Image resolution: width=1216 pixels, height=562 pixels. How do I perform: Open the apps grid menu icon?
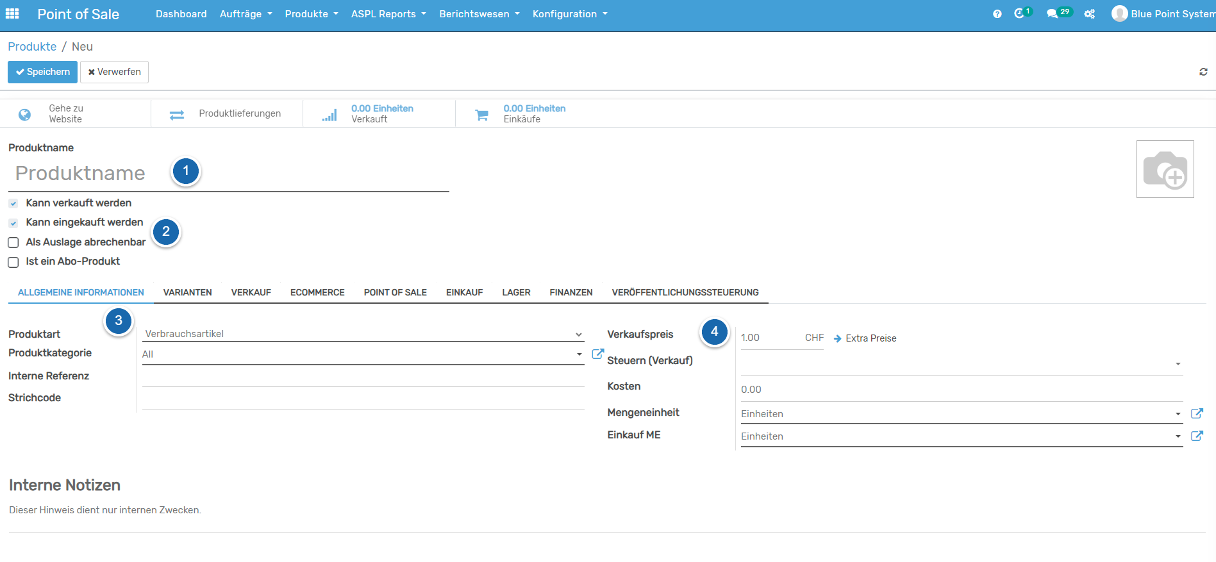[12, 14]
